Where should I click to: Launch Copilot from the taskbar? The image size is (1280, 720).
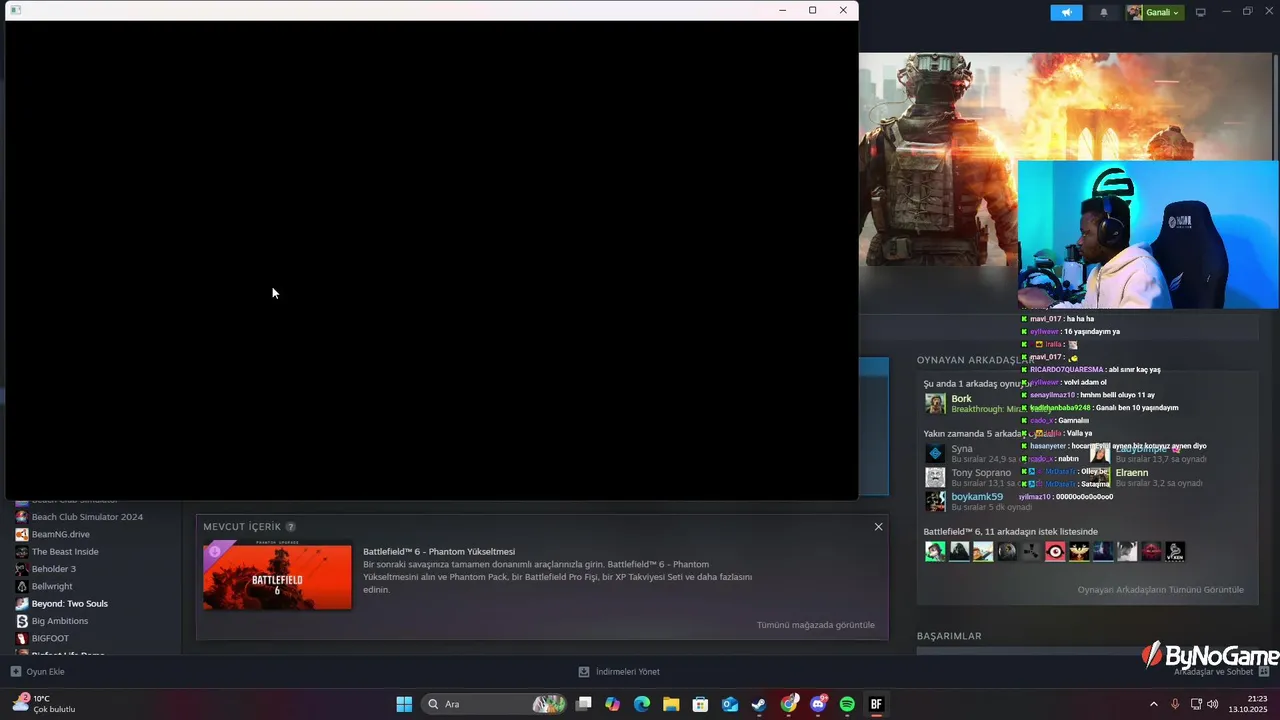pyautogui.click(x=613, y=704)
